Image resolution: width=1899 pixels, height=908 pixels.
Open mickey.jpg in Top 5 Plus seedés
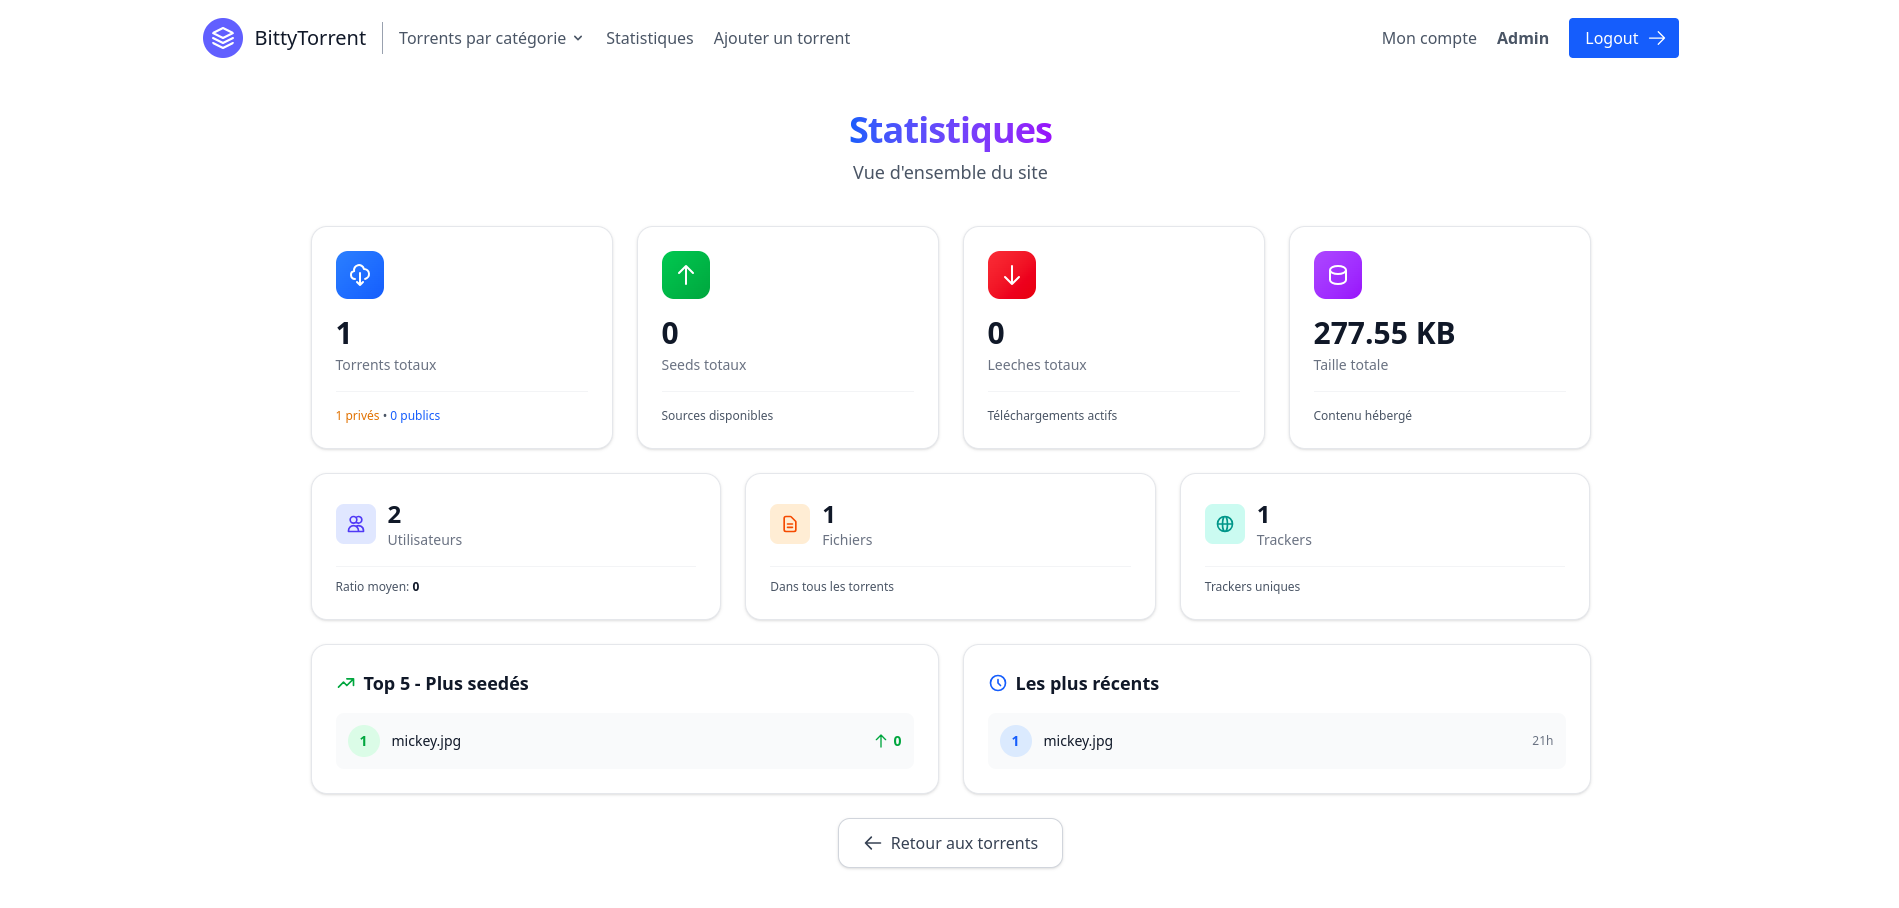click(426, 741)
